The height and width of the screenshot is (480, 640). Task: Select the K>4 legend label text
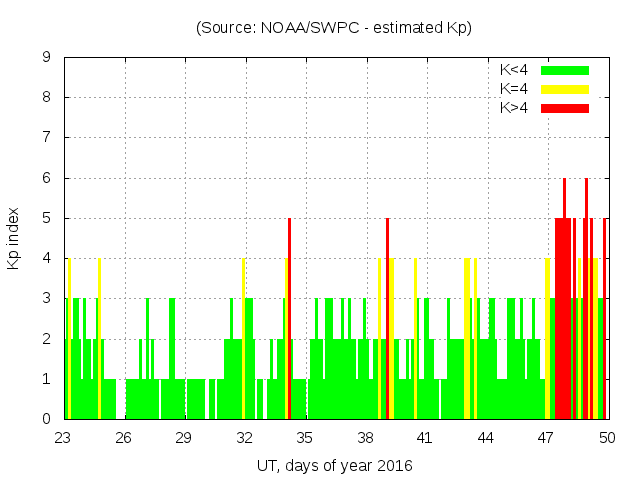point(515,108)
